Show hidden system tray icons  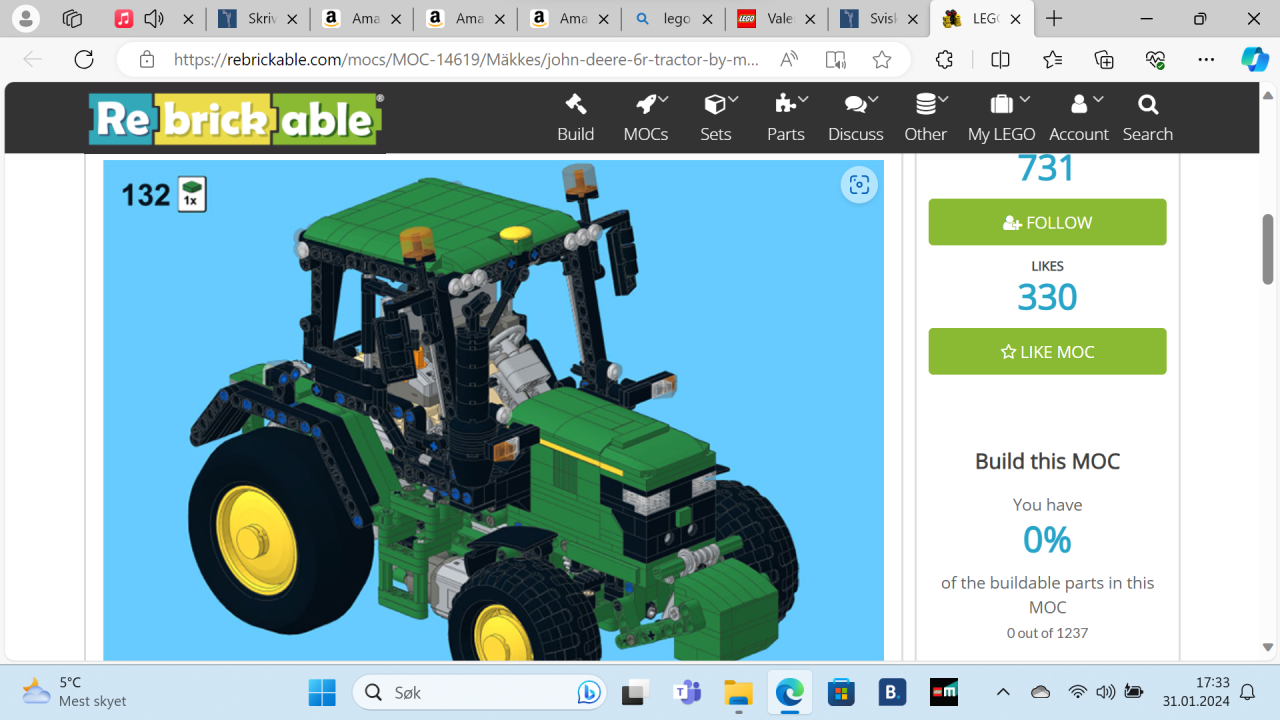(x=1003, y=692)
